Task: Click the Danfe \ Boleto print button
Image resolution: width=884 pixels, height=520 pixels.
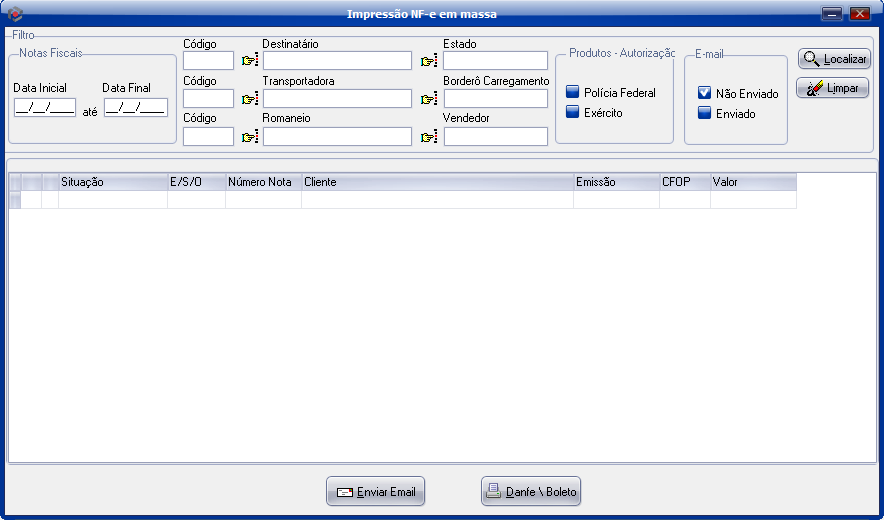Action: click(531, 492)
